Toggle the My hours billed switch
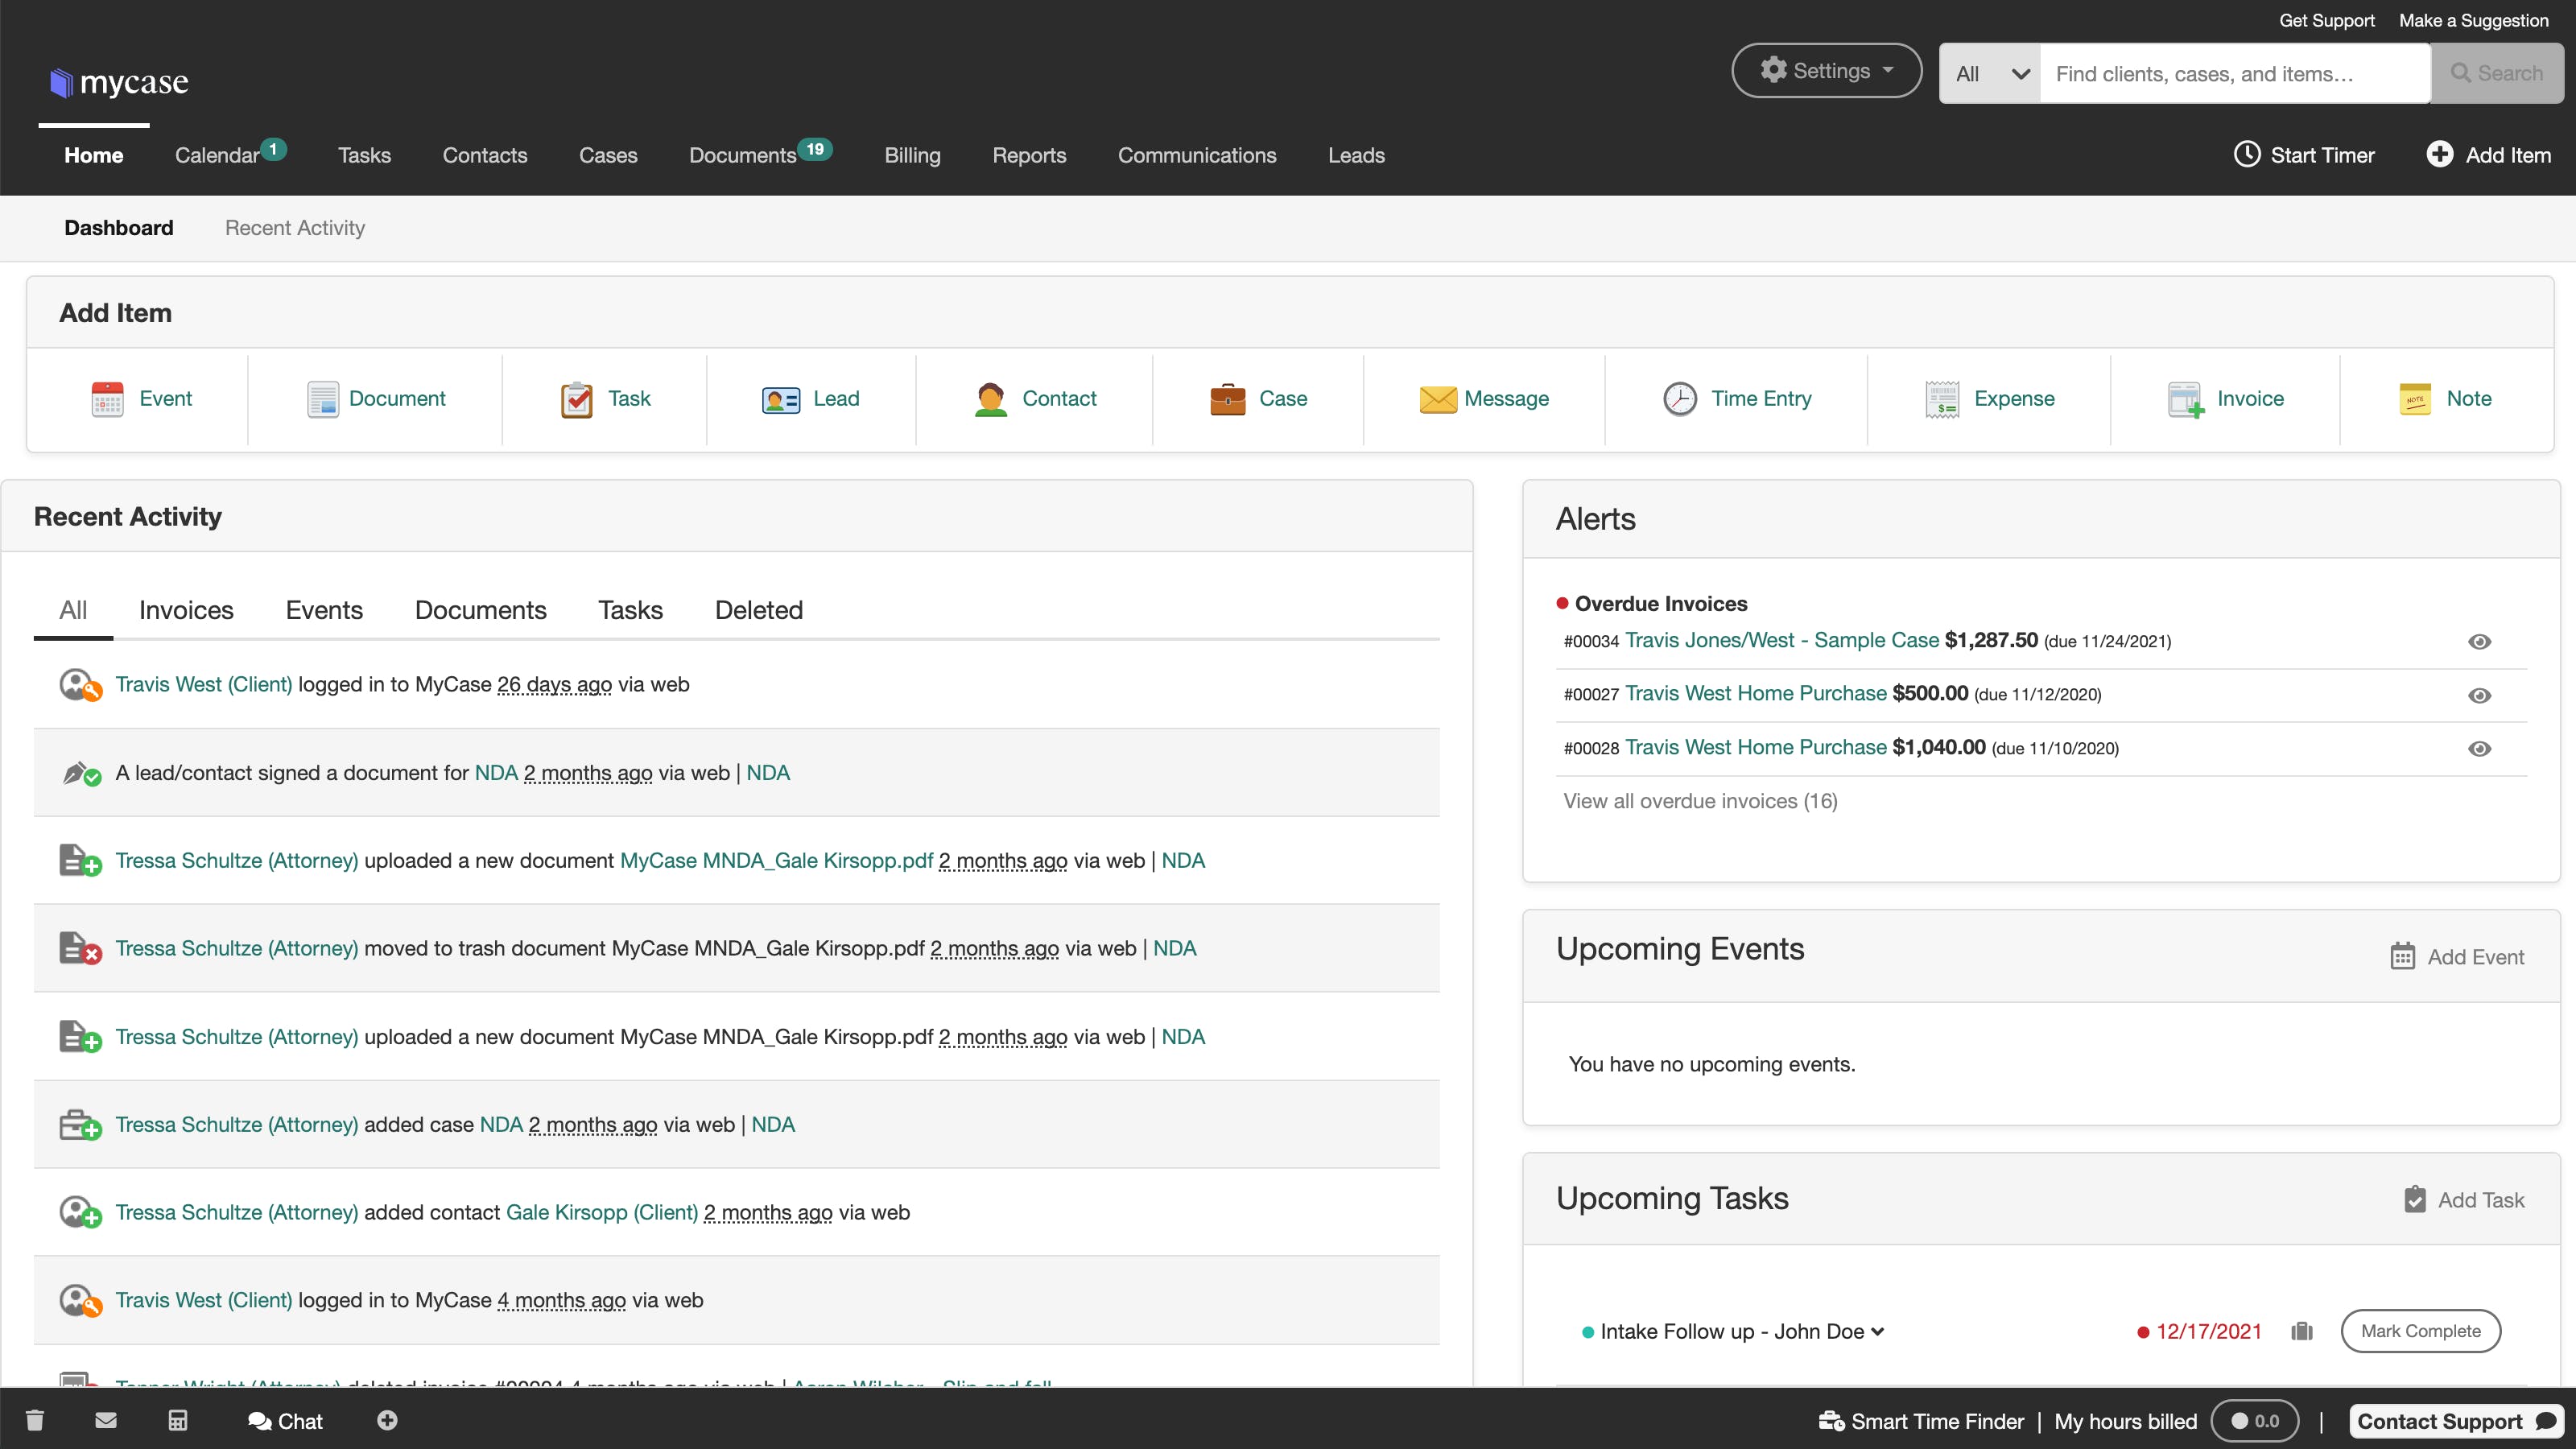 coord(2254,1421)
